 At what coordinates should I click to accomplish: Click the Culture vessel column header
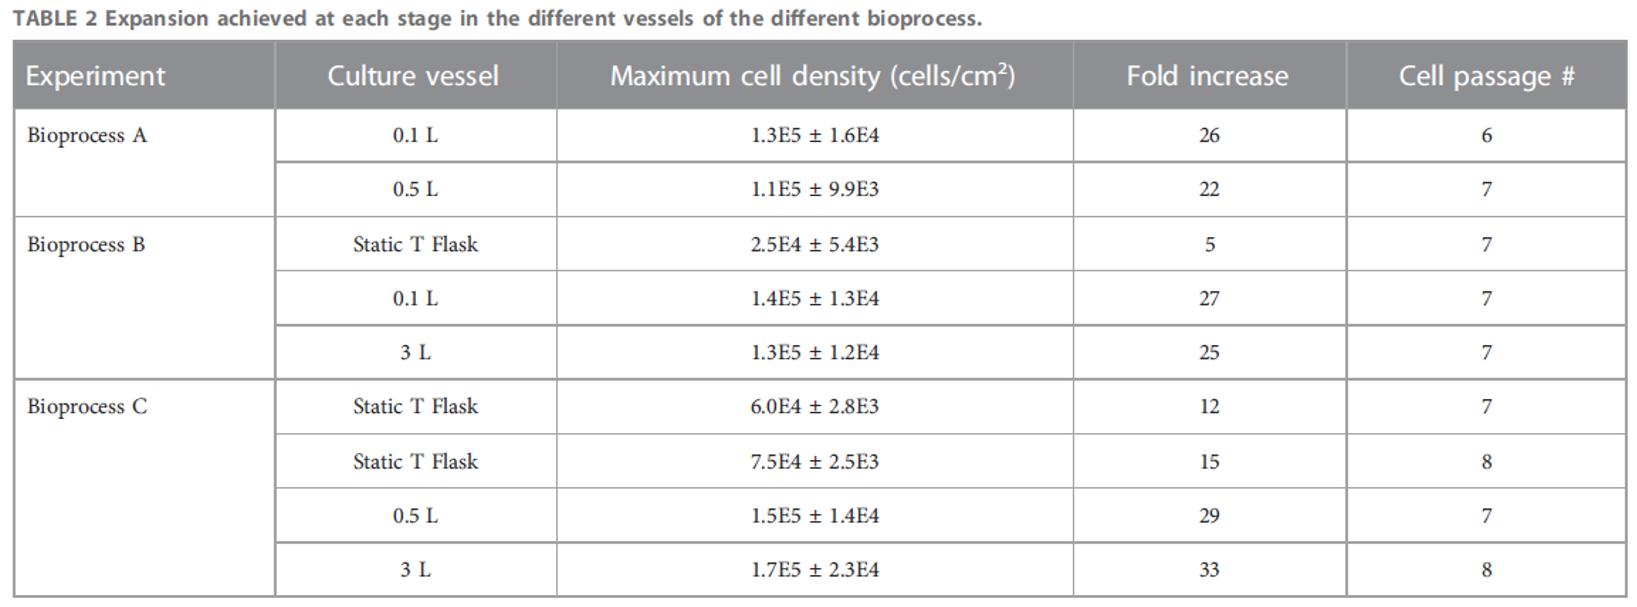413,76
